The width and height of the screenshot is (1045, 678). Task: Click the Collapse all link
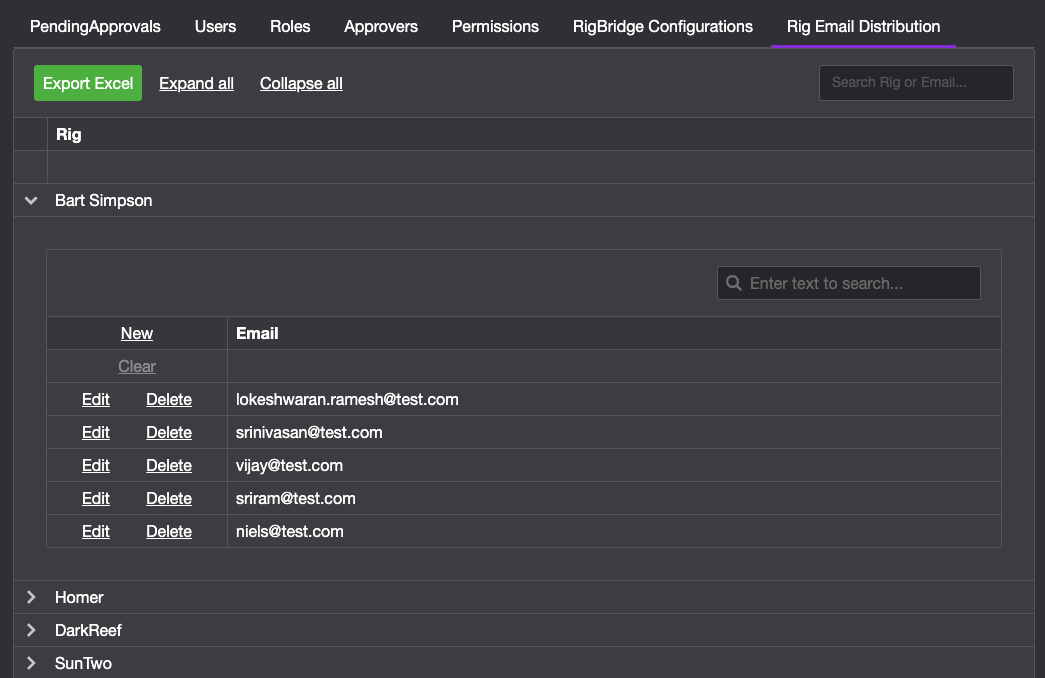(x=301, y=83)
